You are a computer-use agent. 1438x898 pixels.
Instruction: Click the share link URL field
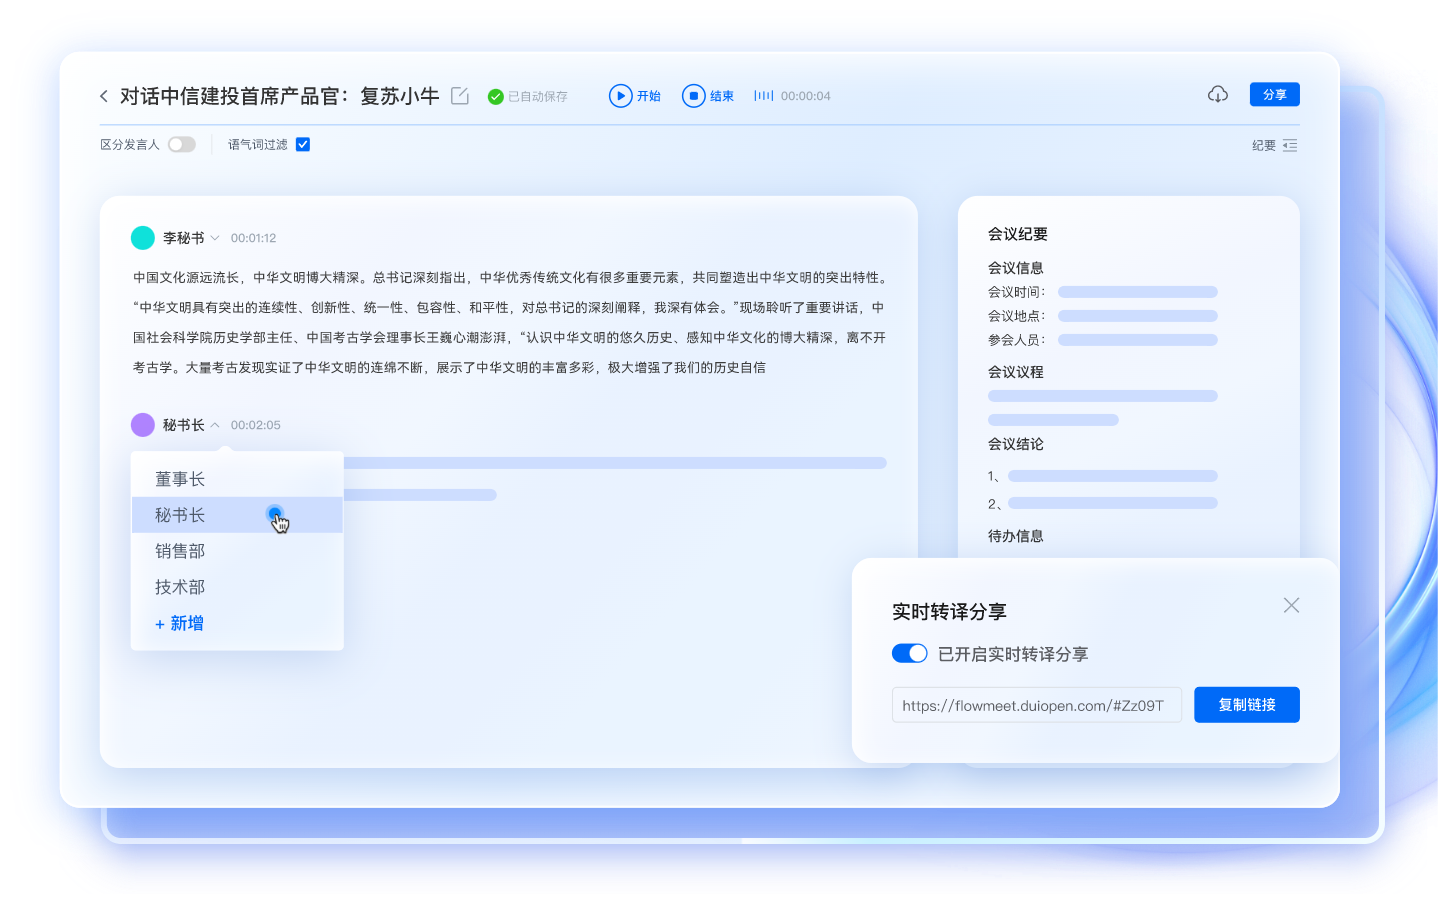pyautogui.click(x=1037, y=705)
